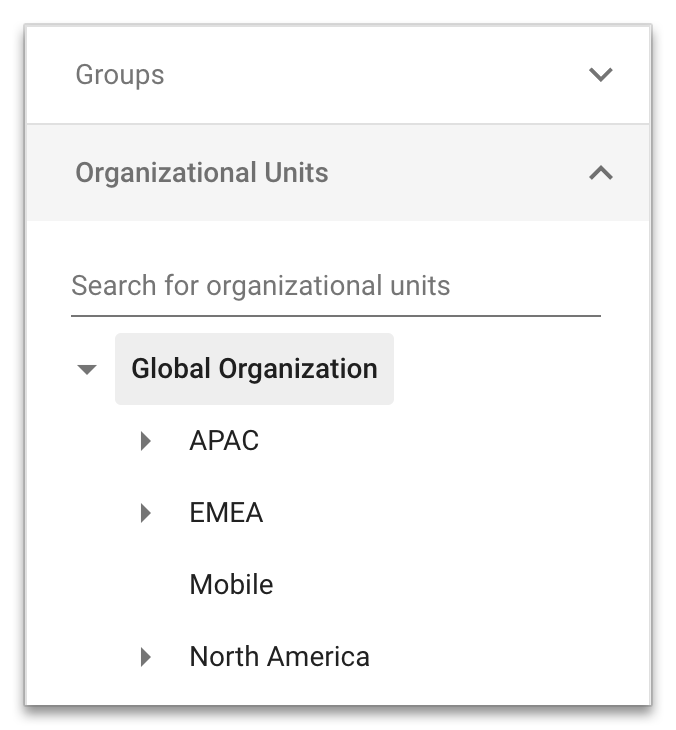Viewport: 676px width, 730px height.
Task: Expand the Groups section chevron
Action: click(600, 75)
